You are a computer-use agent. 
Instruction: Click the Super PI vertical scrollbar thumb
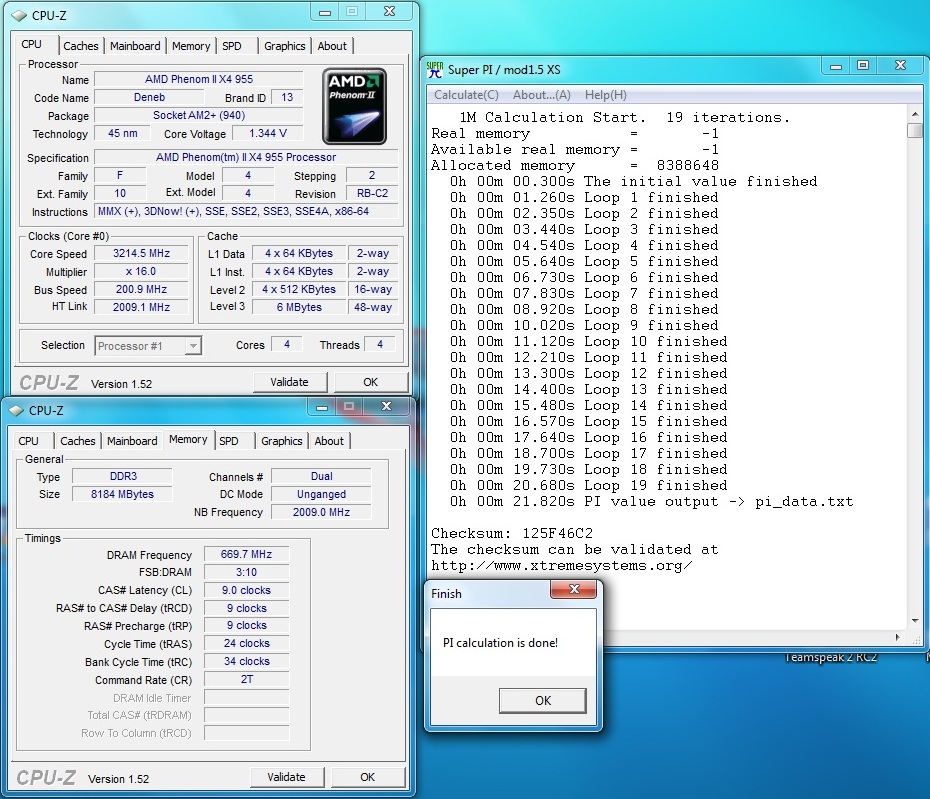(915, 130)
